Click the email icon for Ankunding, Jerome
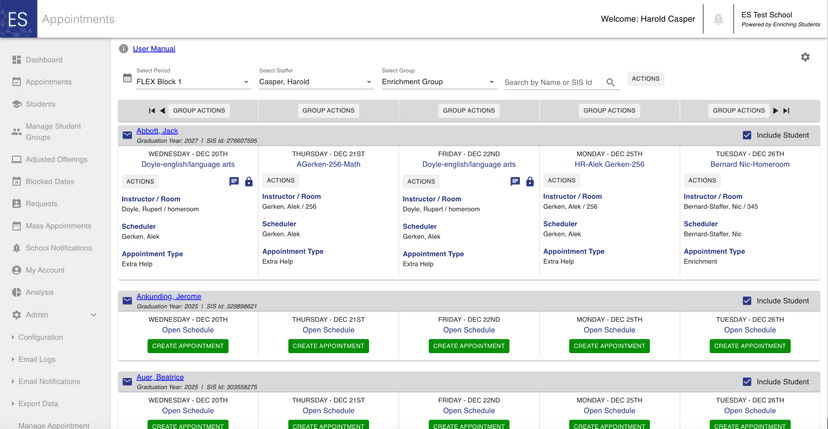 click(x=127, y=301)
